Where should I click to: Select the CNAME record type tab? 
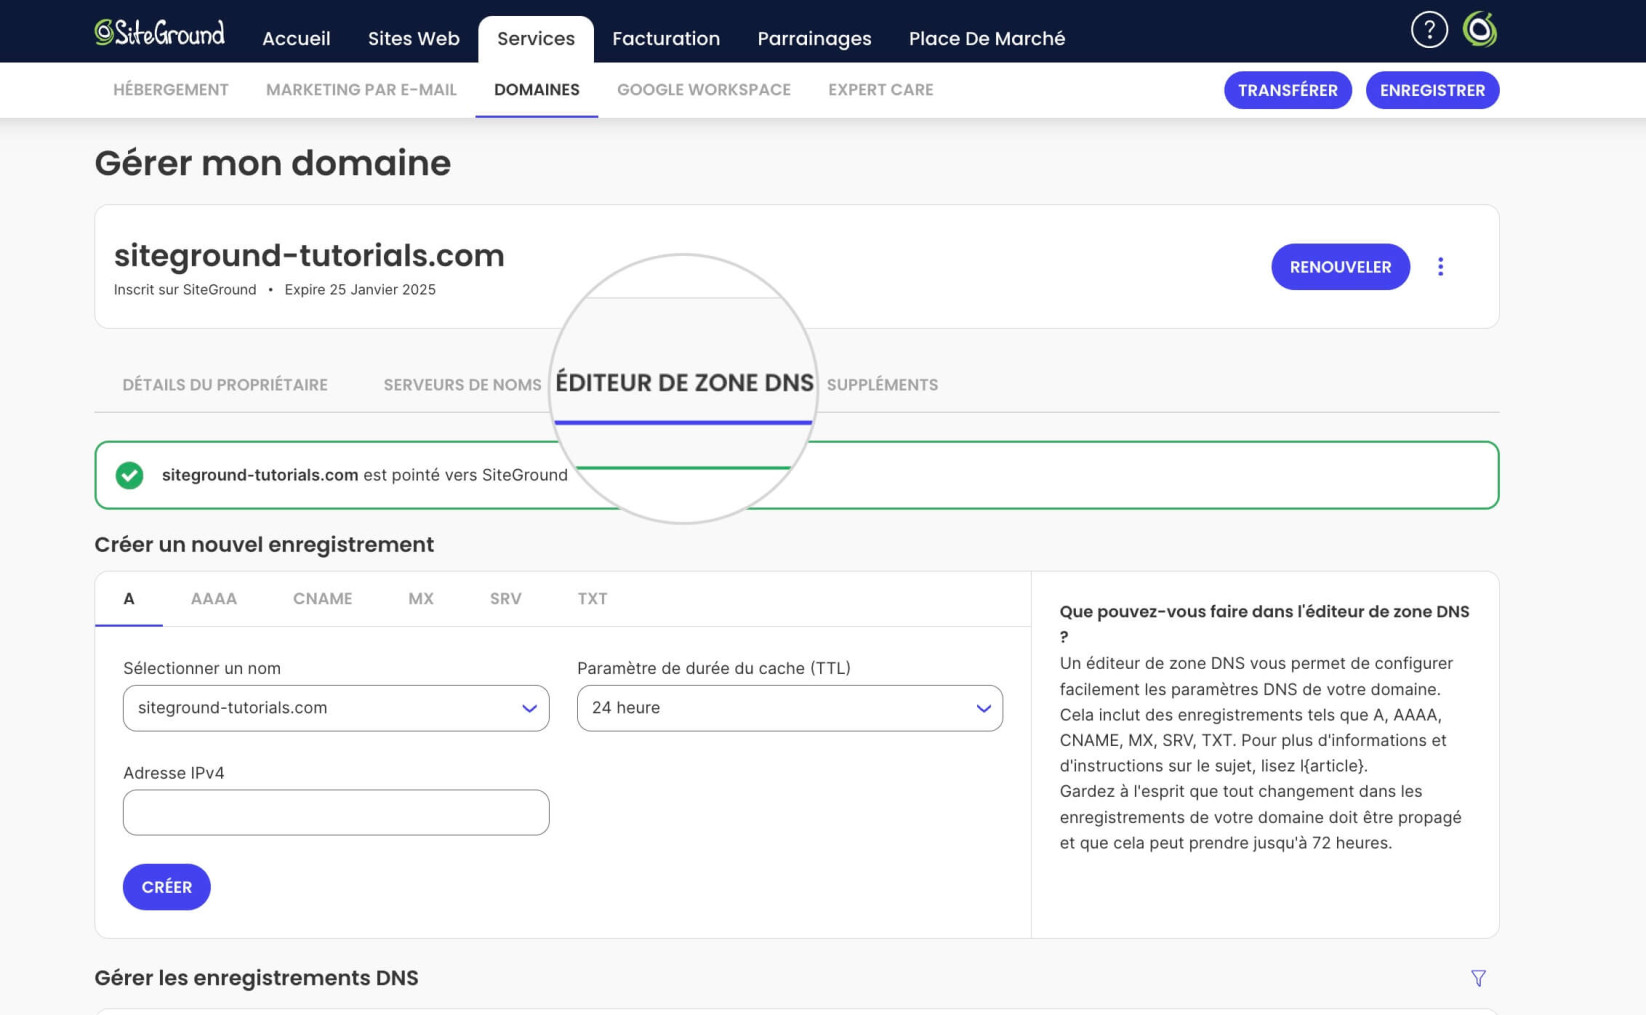(322, 599)
